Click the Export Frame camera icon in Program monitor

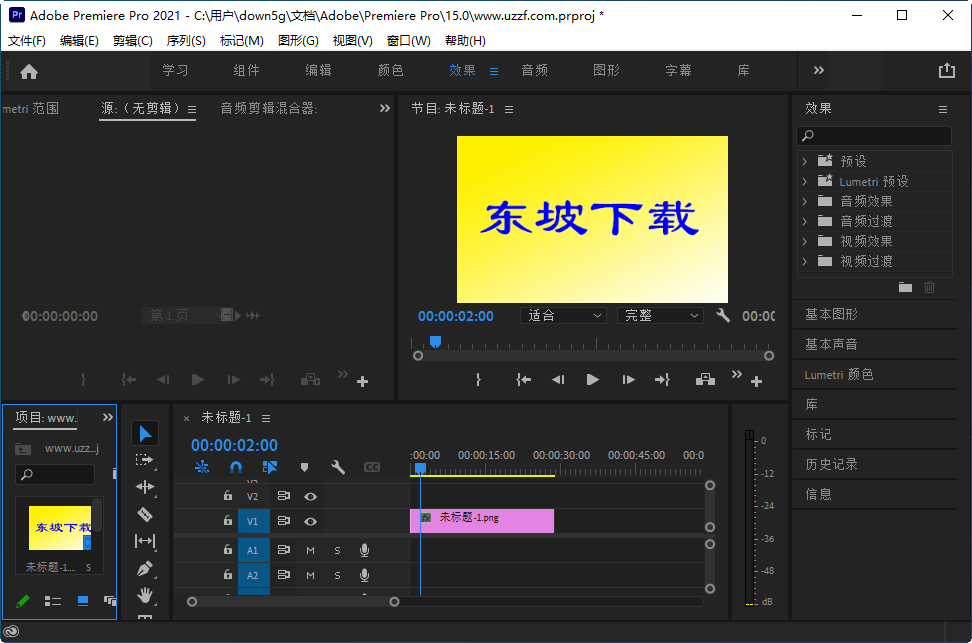(x=707, y=380)
